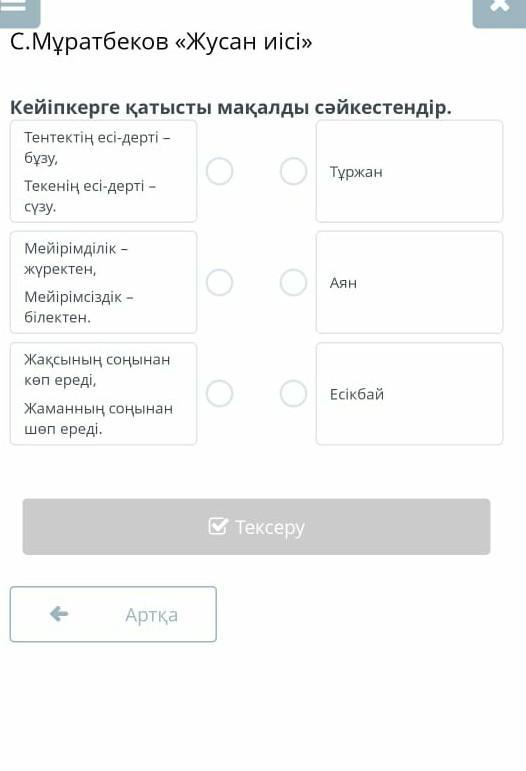
Task: Select radio next to Мейірімділік жүректен proverb
Action: point(219,282)
